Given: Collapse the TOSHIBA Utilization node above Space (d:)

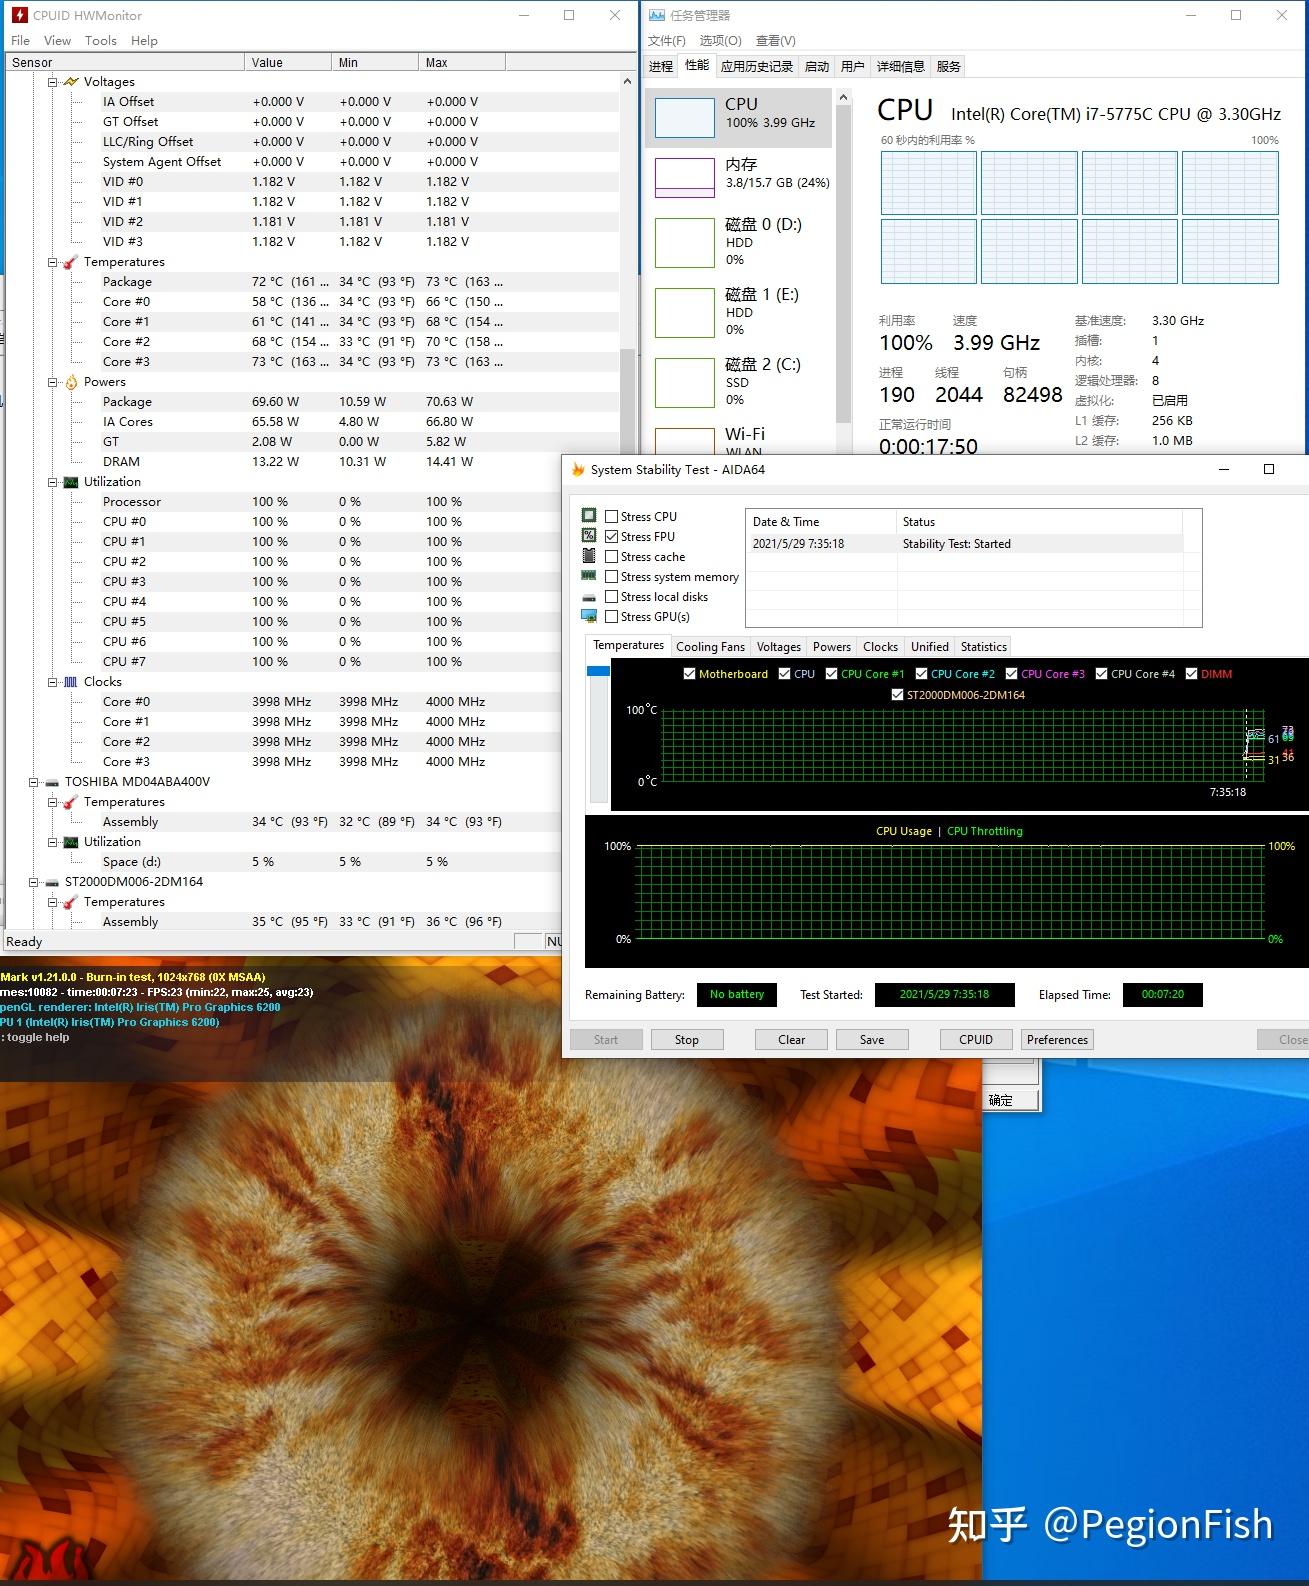Looking at the screenshot, I should click(x=53, y=842).
